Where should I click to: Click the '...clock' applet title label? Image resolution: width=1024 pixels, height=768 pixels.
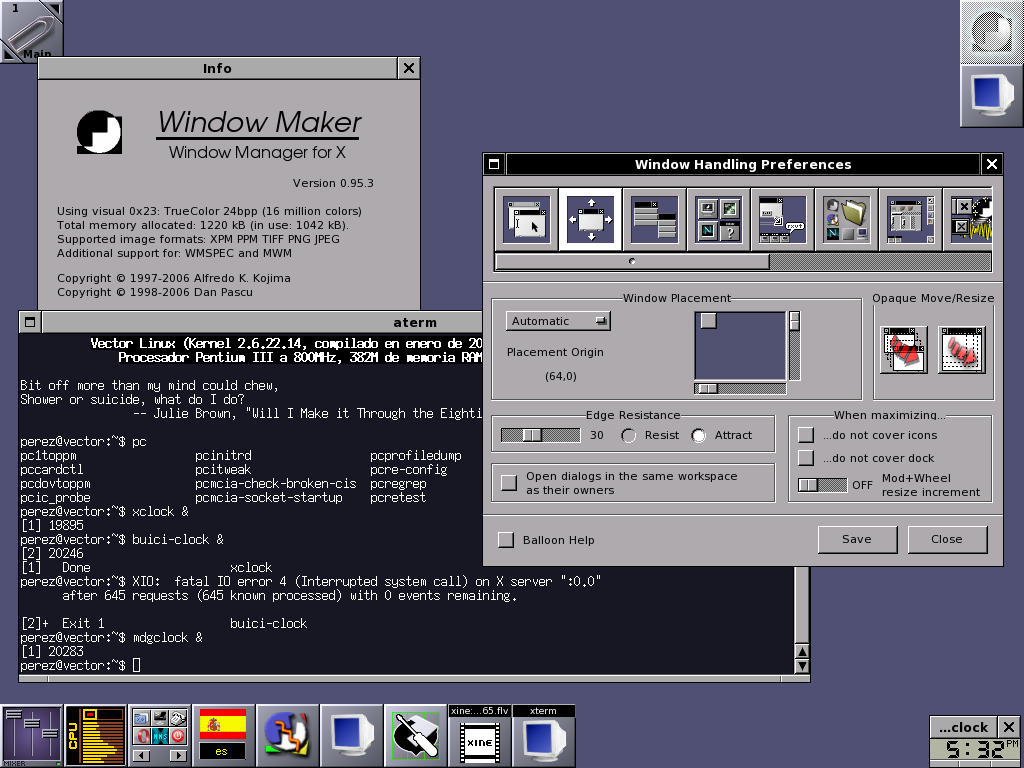pos(964,727)
